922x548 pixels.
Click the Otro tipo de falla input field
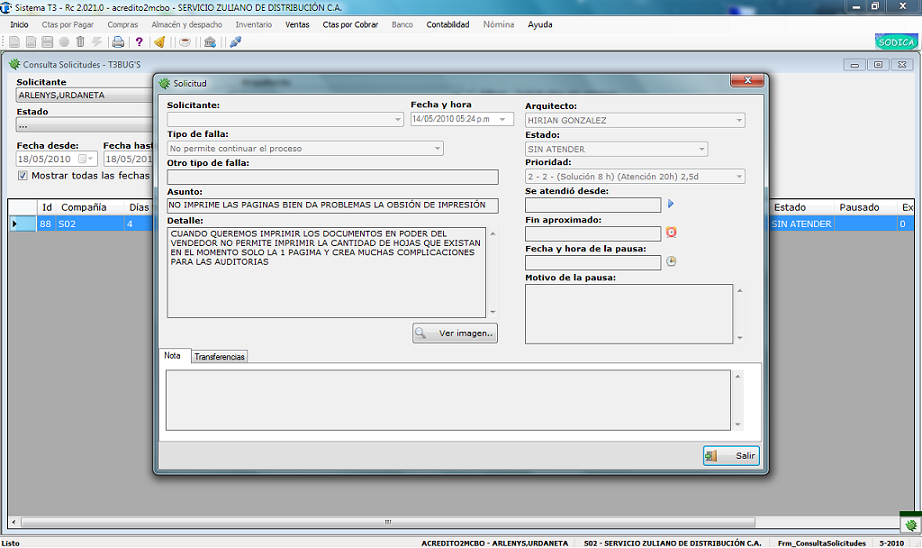[x=332, y=177]
